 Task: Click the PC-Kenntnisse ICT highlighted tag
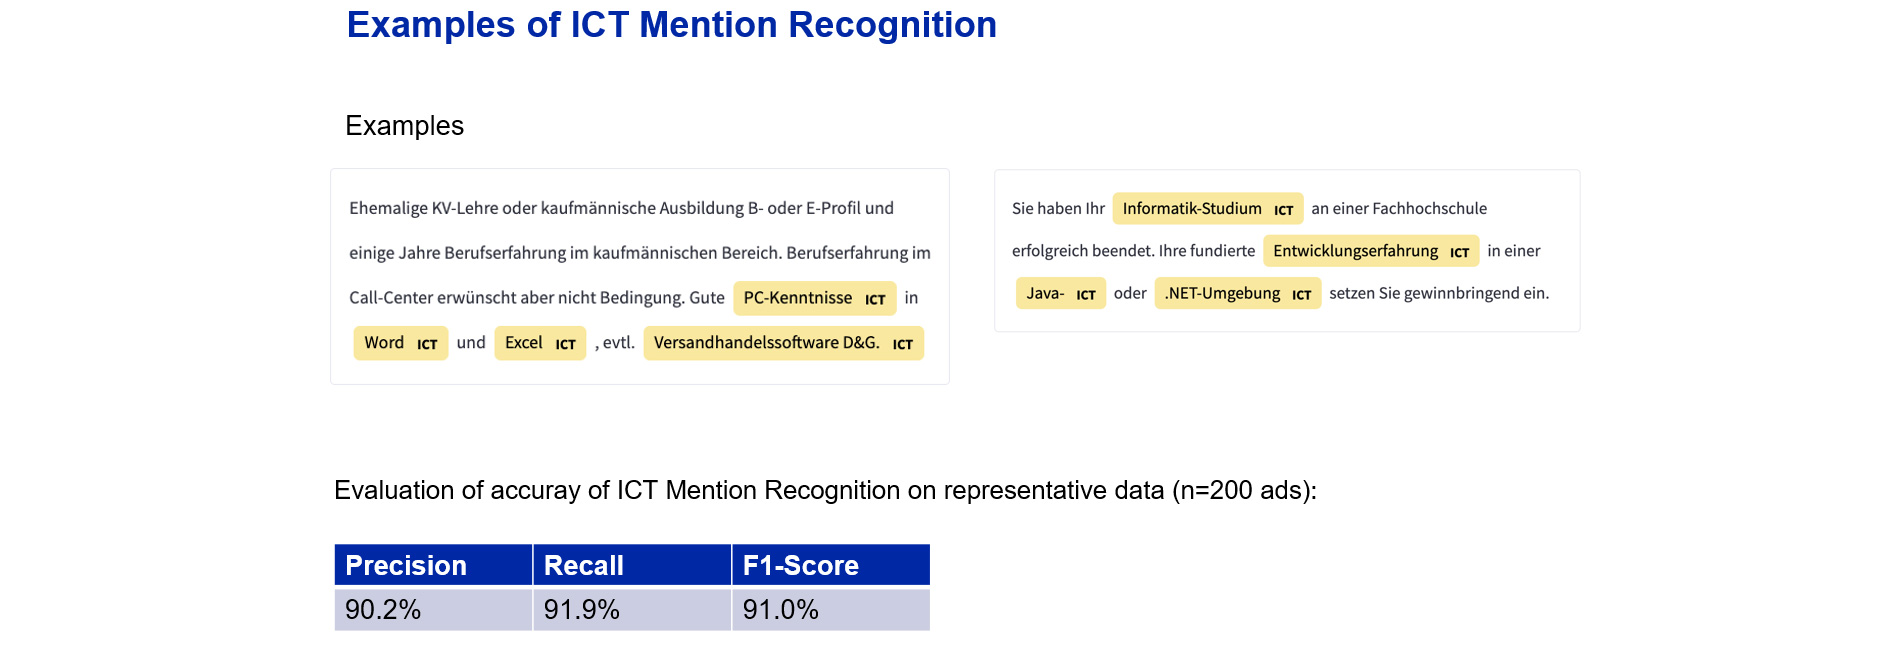click(x=815, y=298)
